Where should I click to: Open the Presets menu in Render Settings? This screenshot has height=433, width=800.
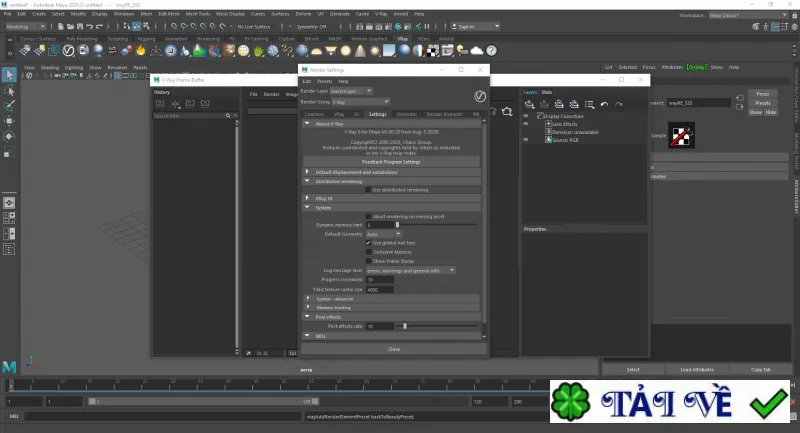coord(324,81)
